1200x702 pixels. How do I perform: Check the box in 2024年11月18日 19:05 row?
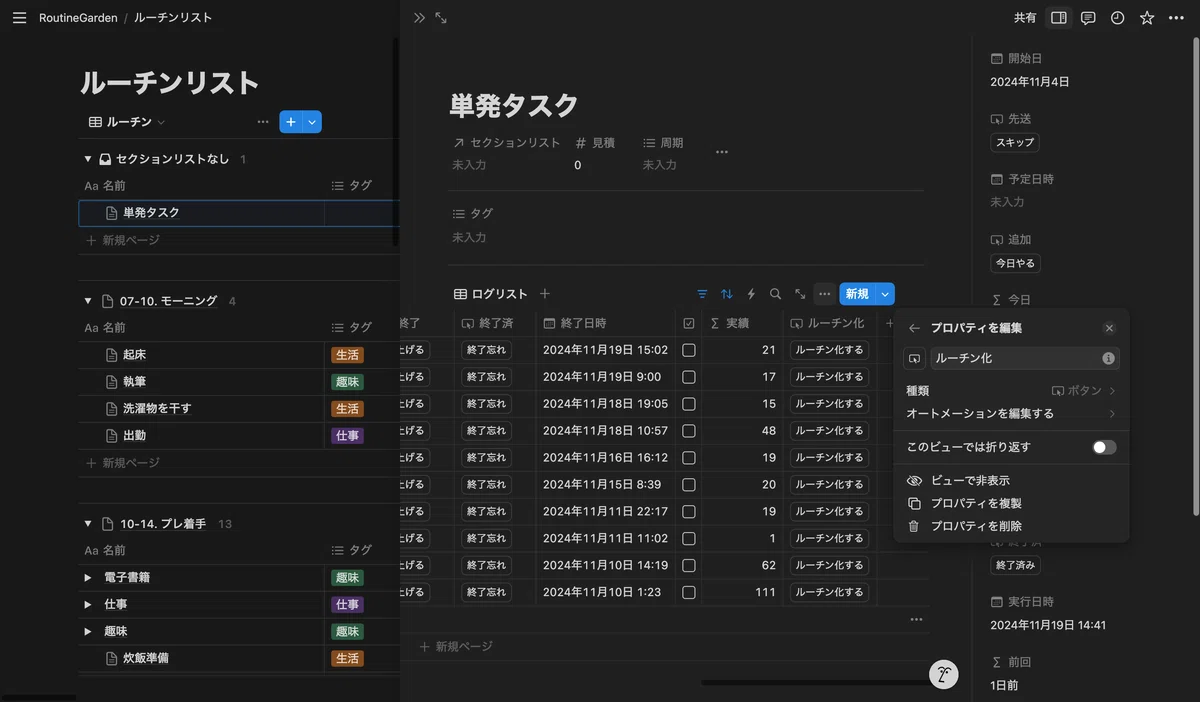click(689, 404)
